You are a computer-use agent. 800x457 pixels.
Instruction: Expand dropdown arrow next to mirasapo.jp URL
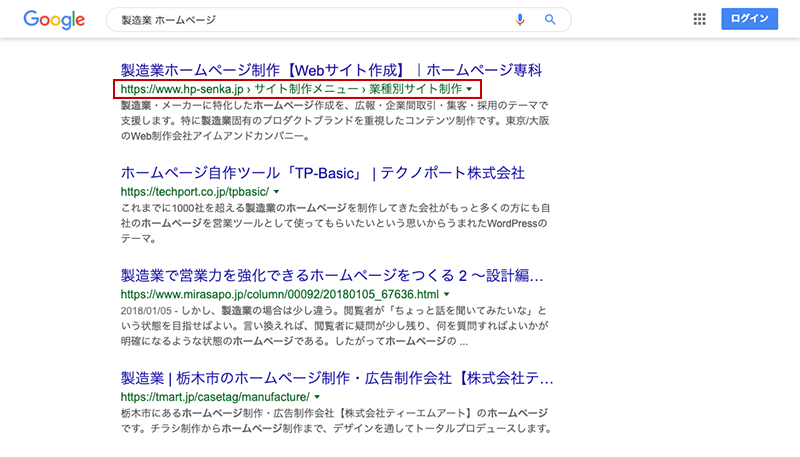coord(446,295)
